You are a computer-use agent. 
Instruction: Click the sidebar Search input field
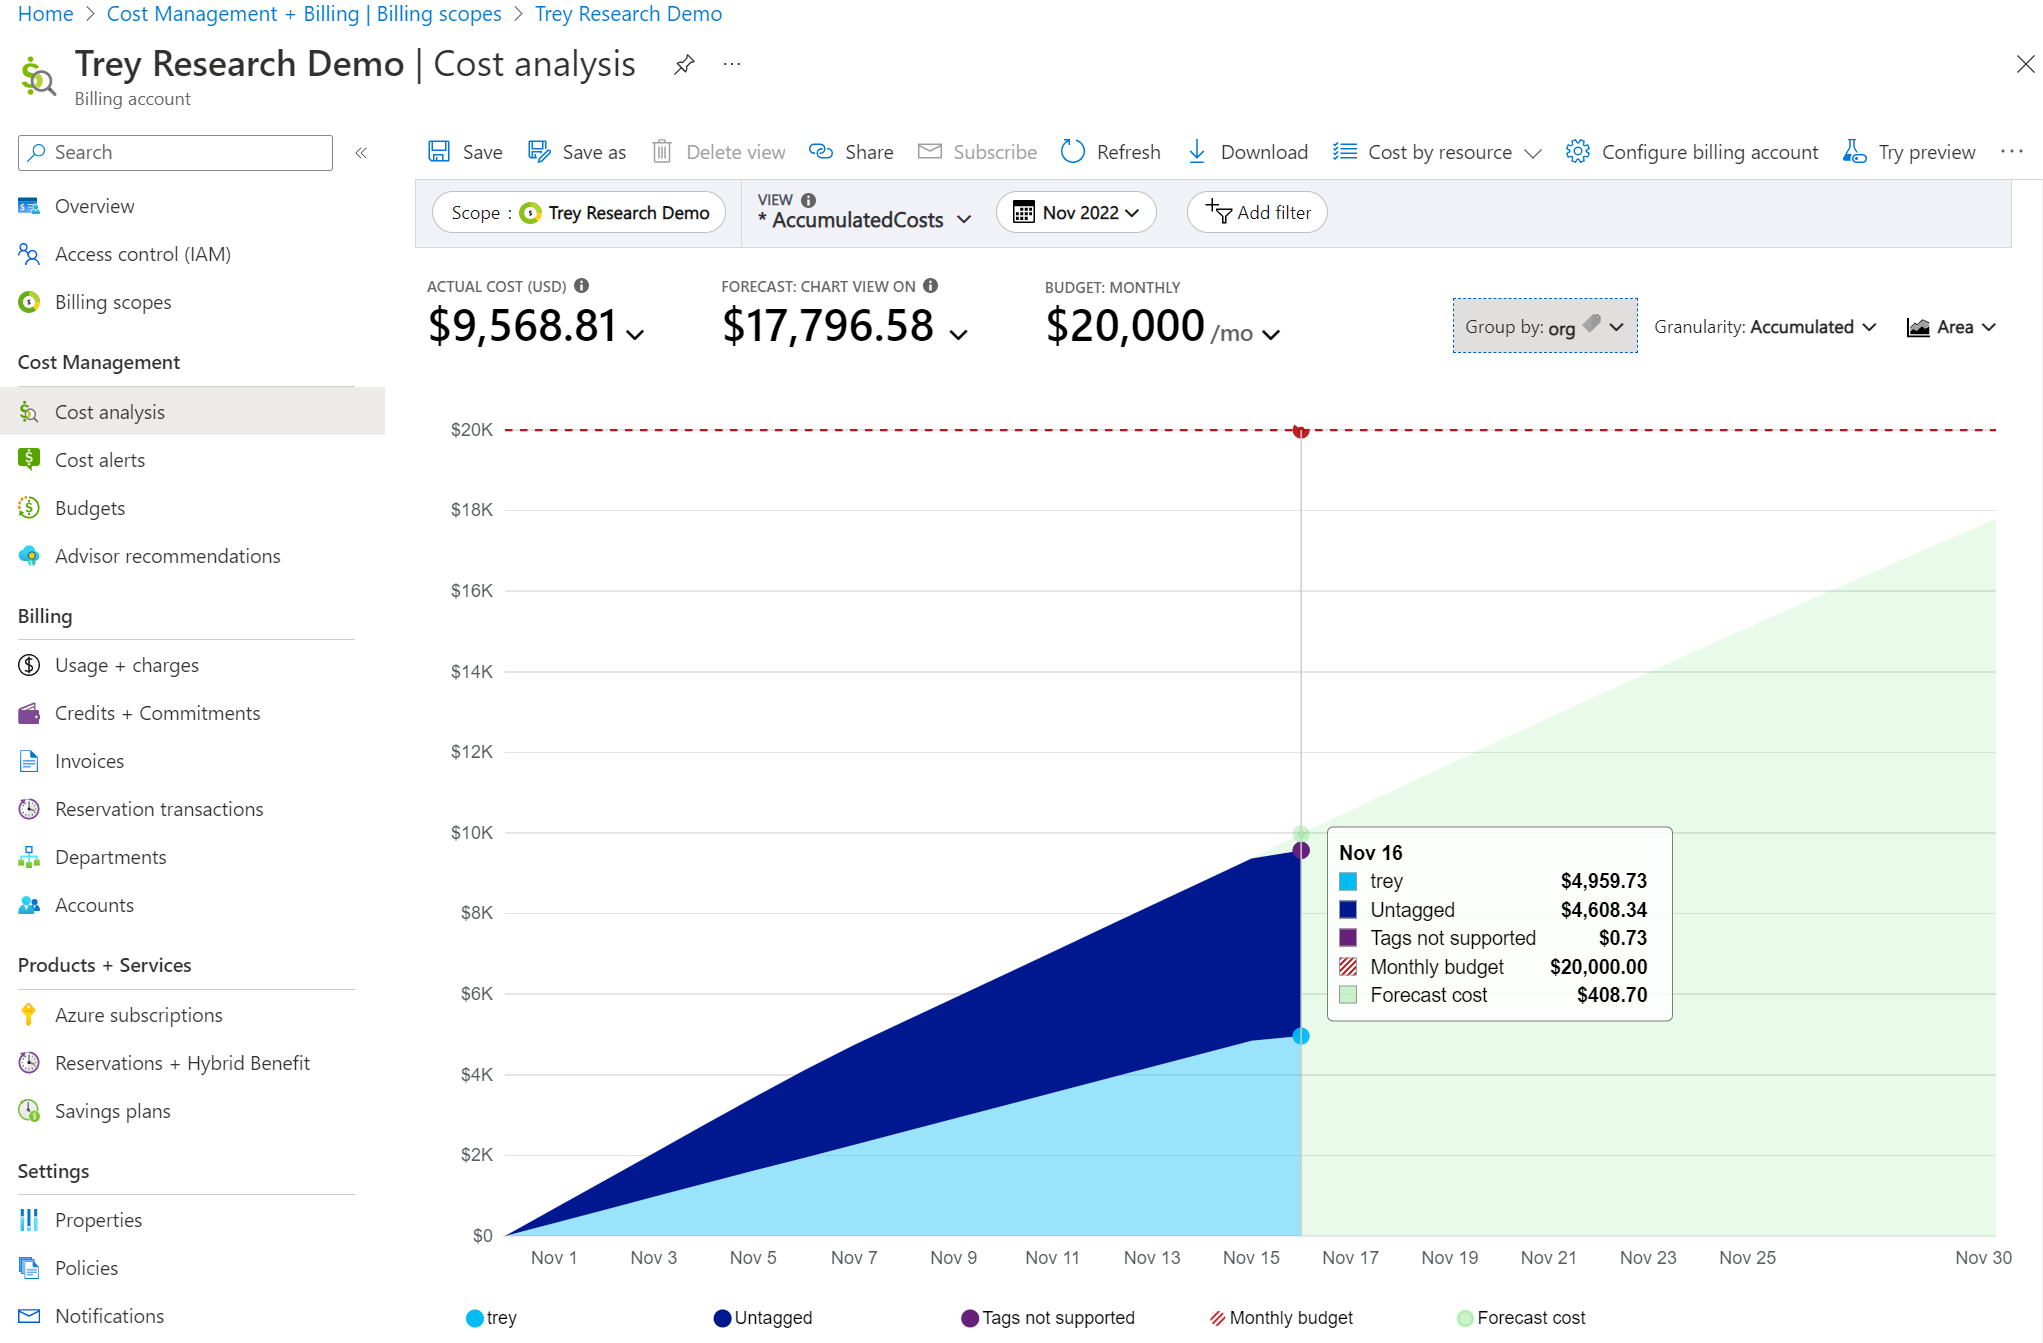(175, 153)
